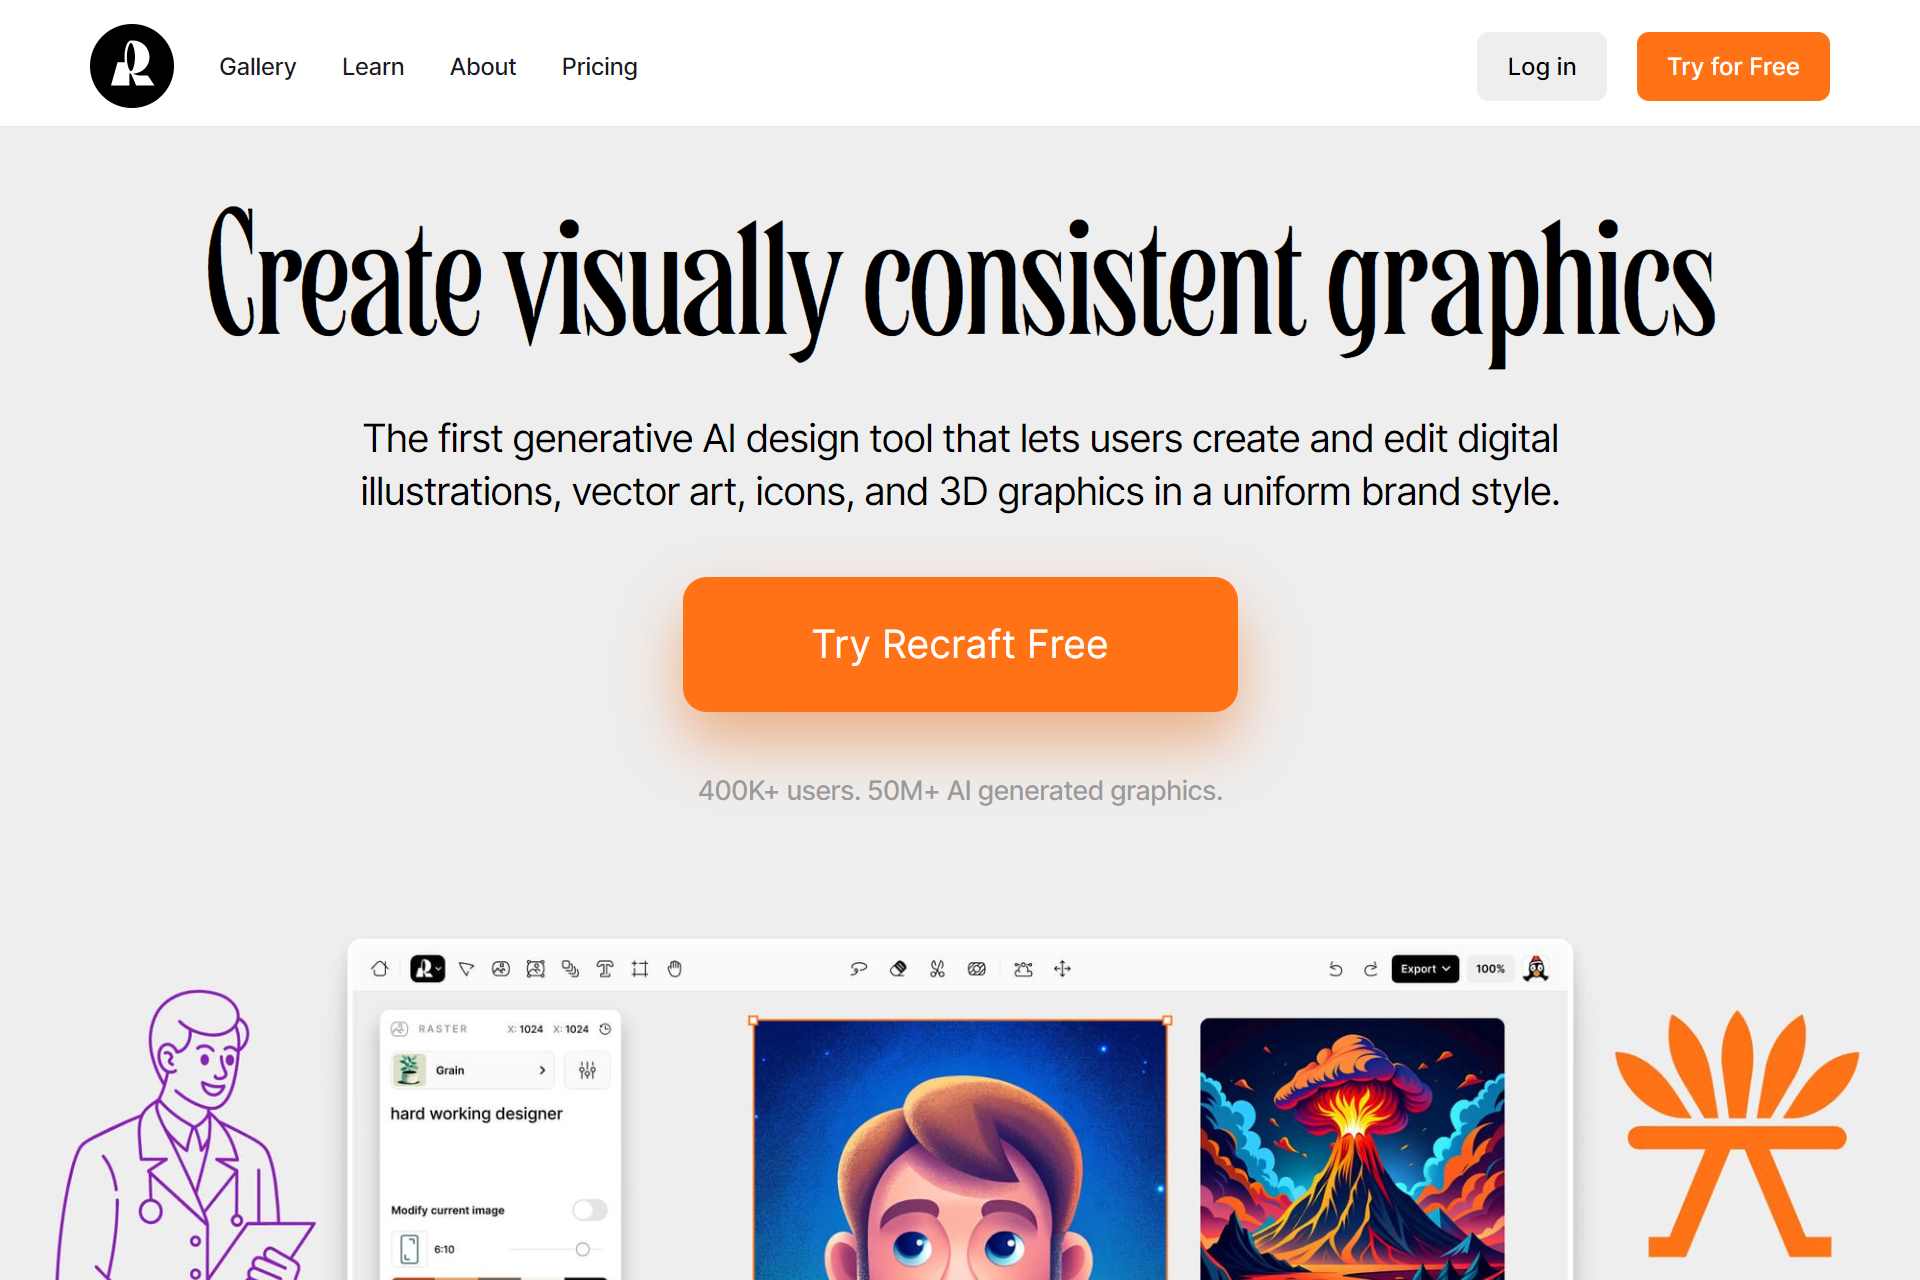
Task: Expand the Grain style selector
Action: point(472,1070)
